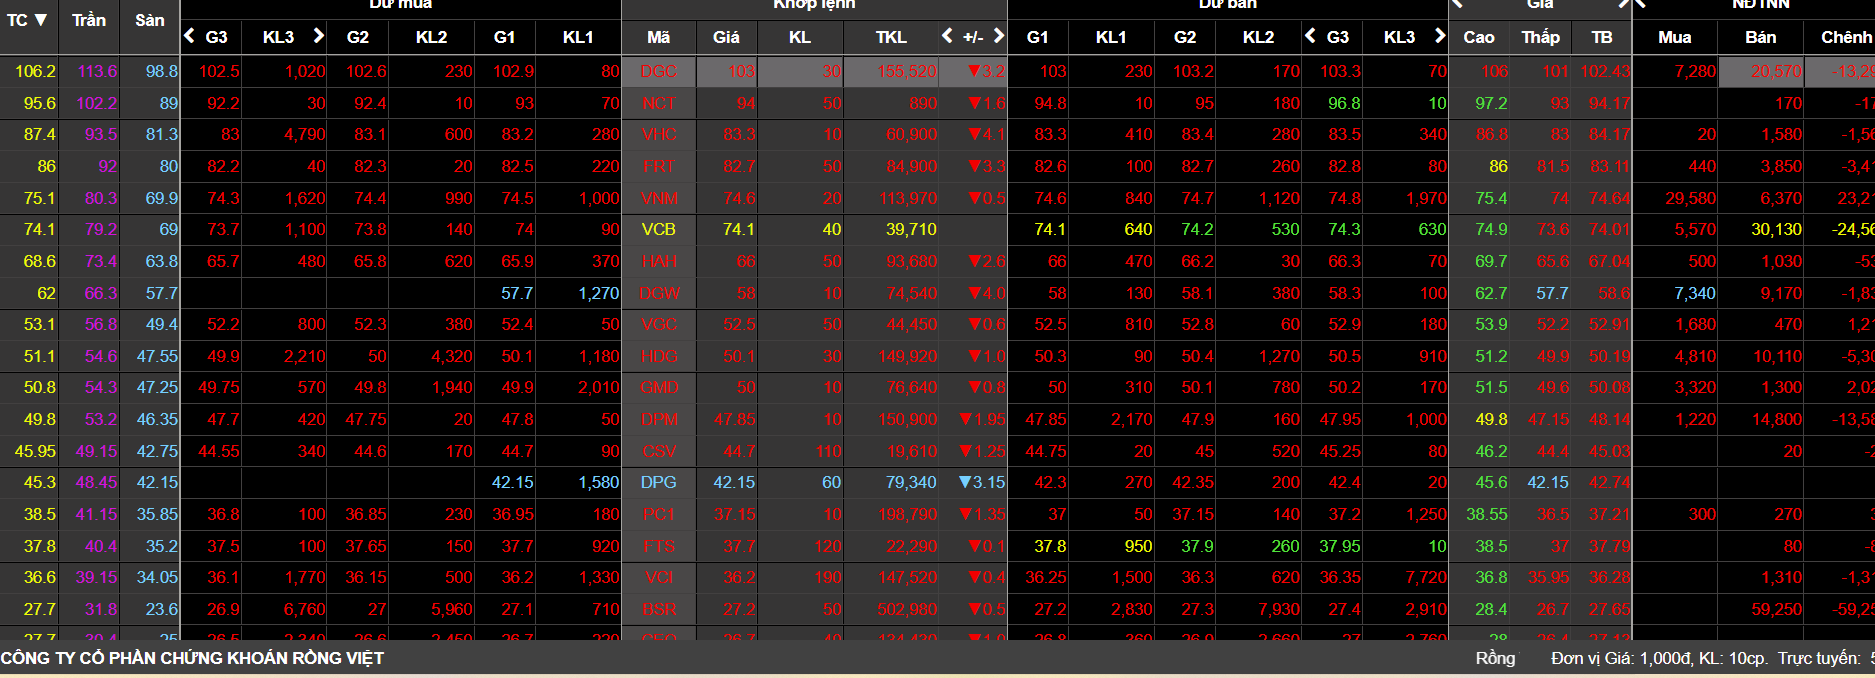Open the PC1 stock ticker
Viewport: 1875px width, 678px height.
pos(658,514)
